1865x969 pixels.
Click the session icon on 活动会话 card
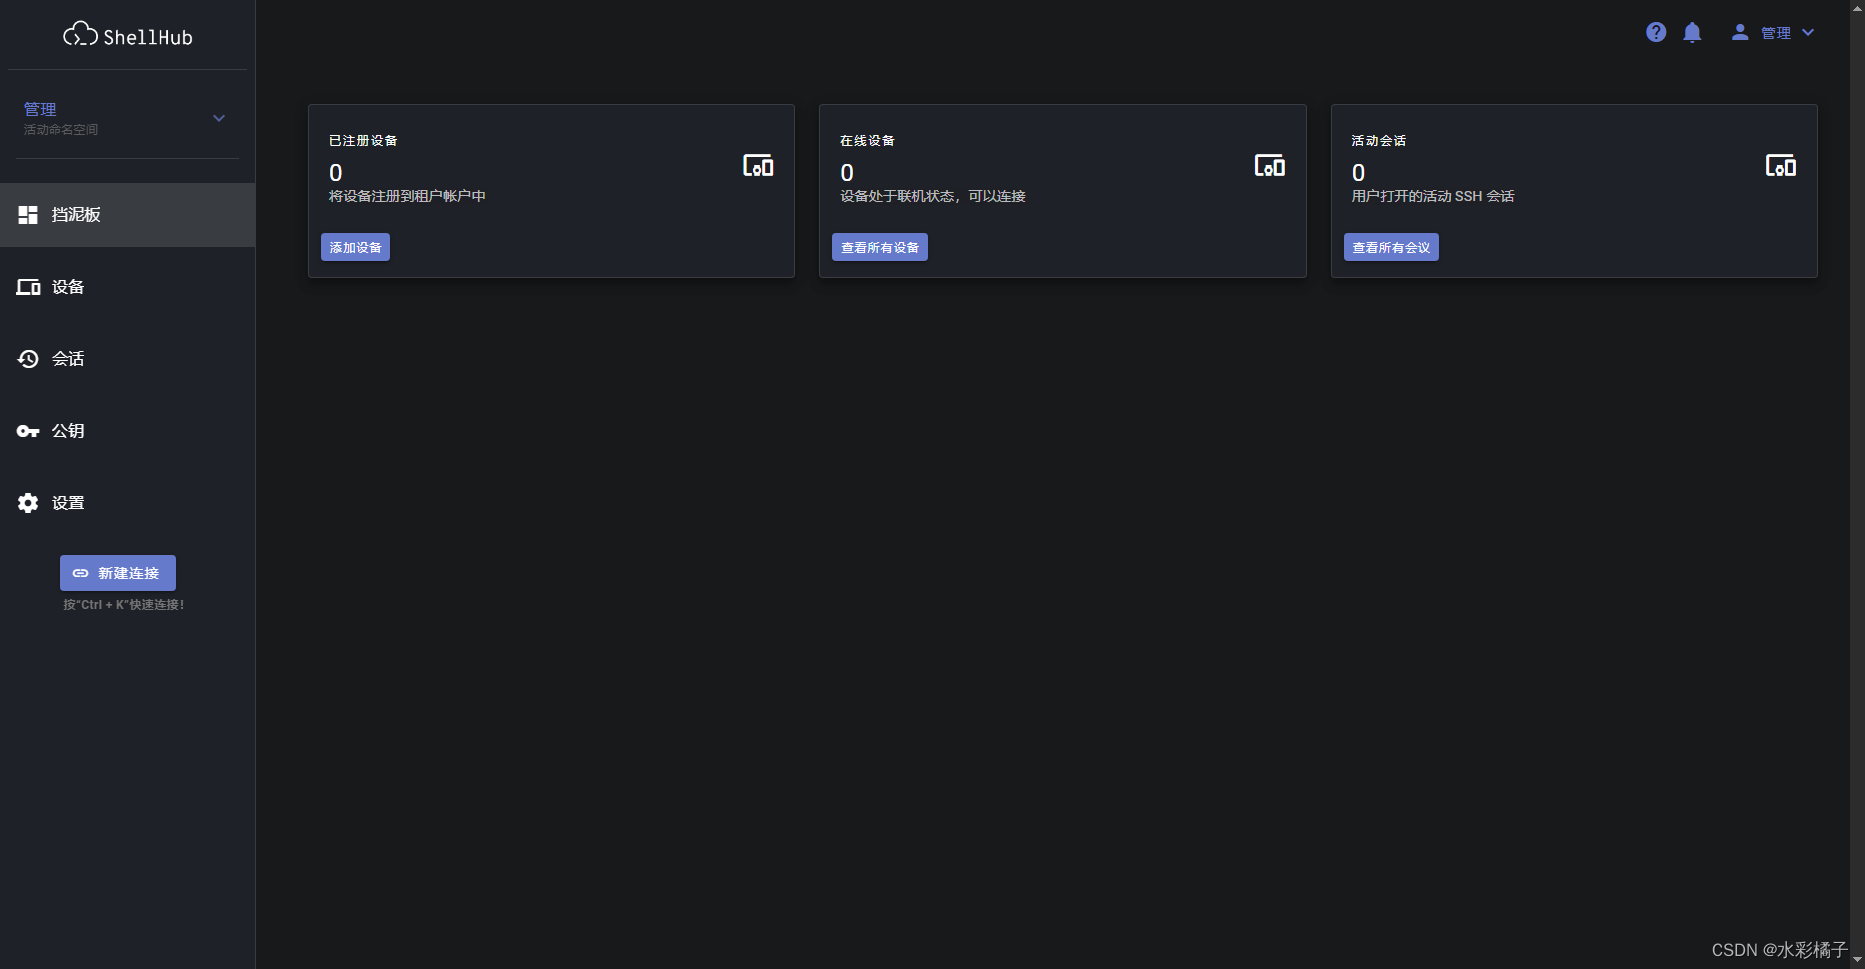[x=1781, y=165]
